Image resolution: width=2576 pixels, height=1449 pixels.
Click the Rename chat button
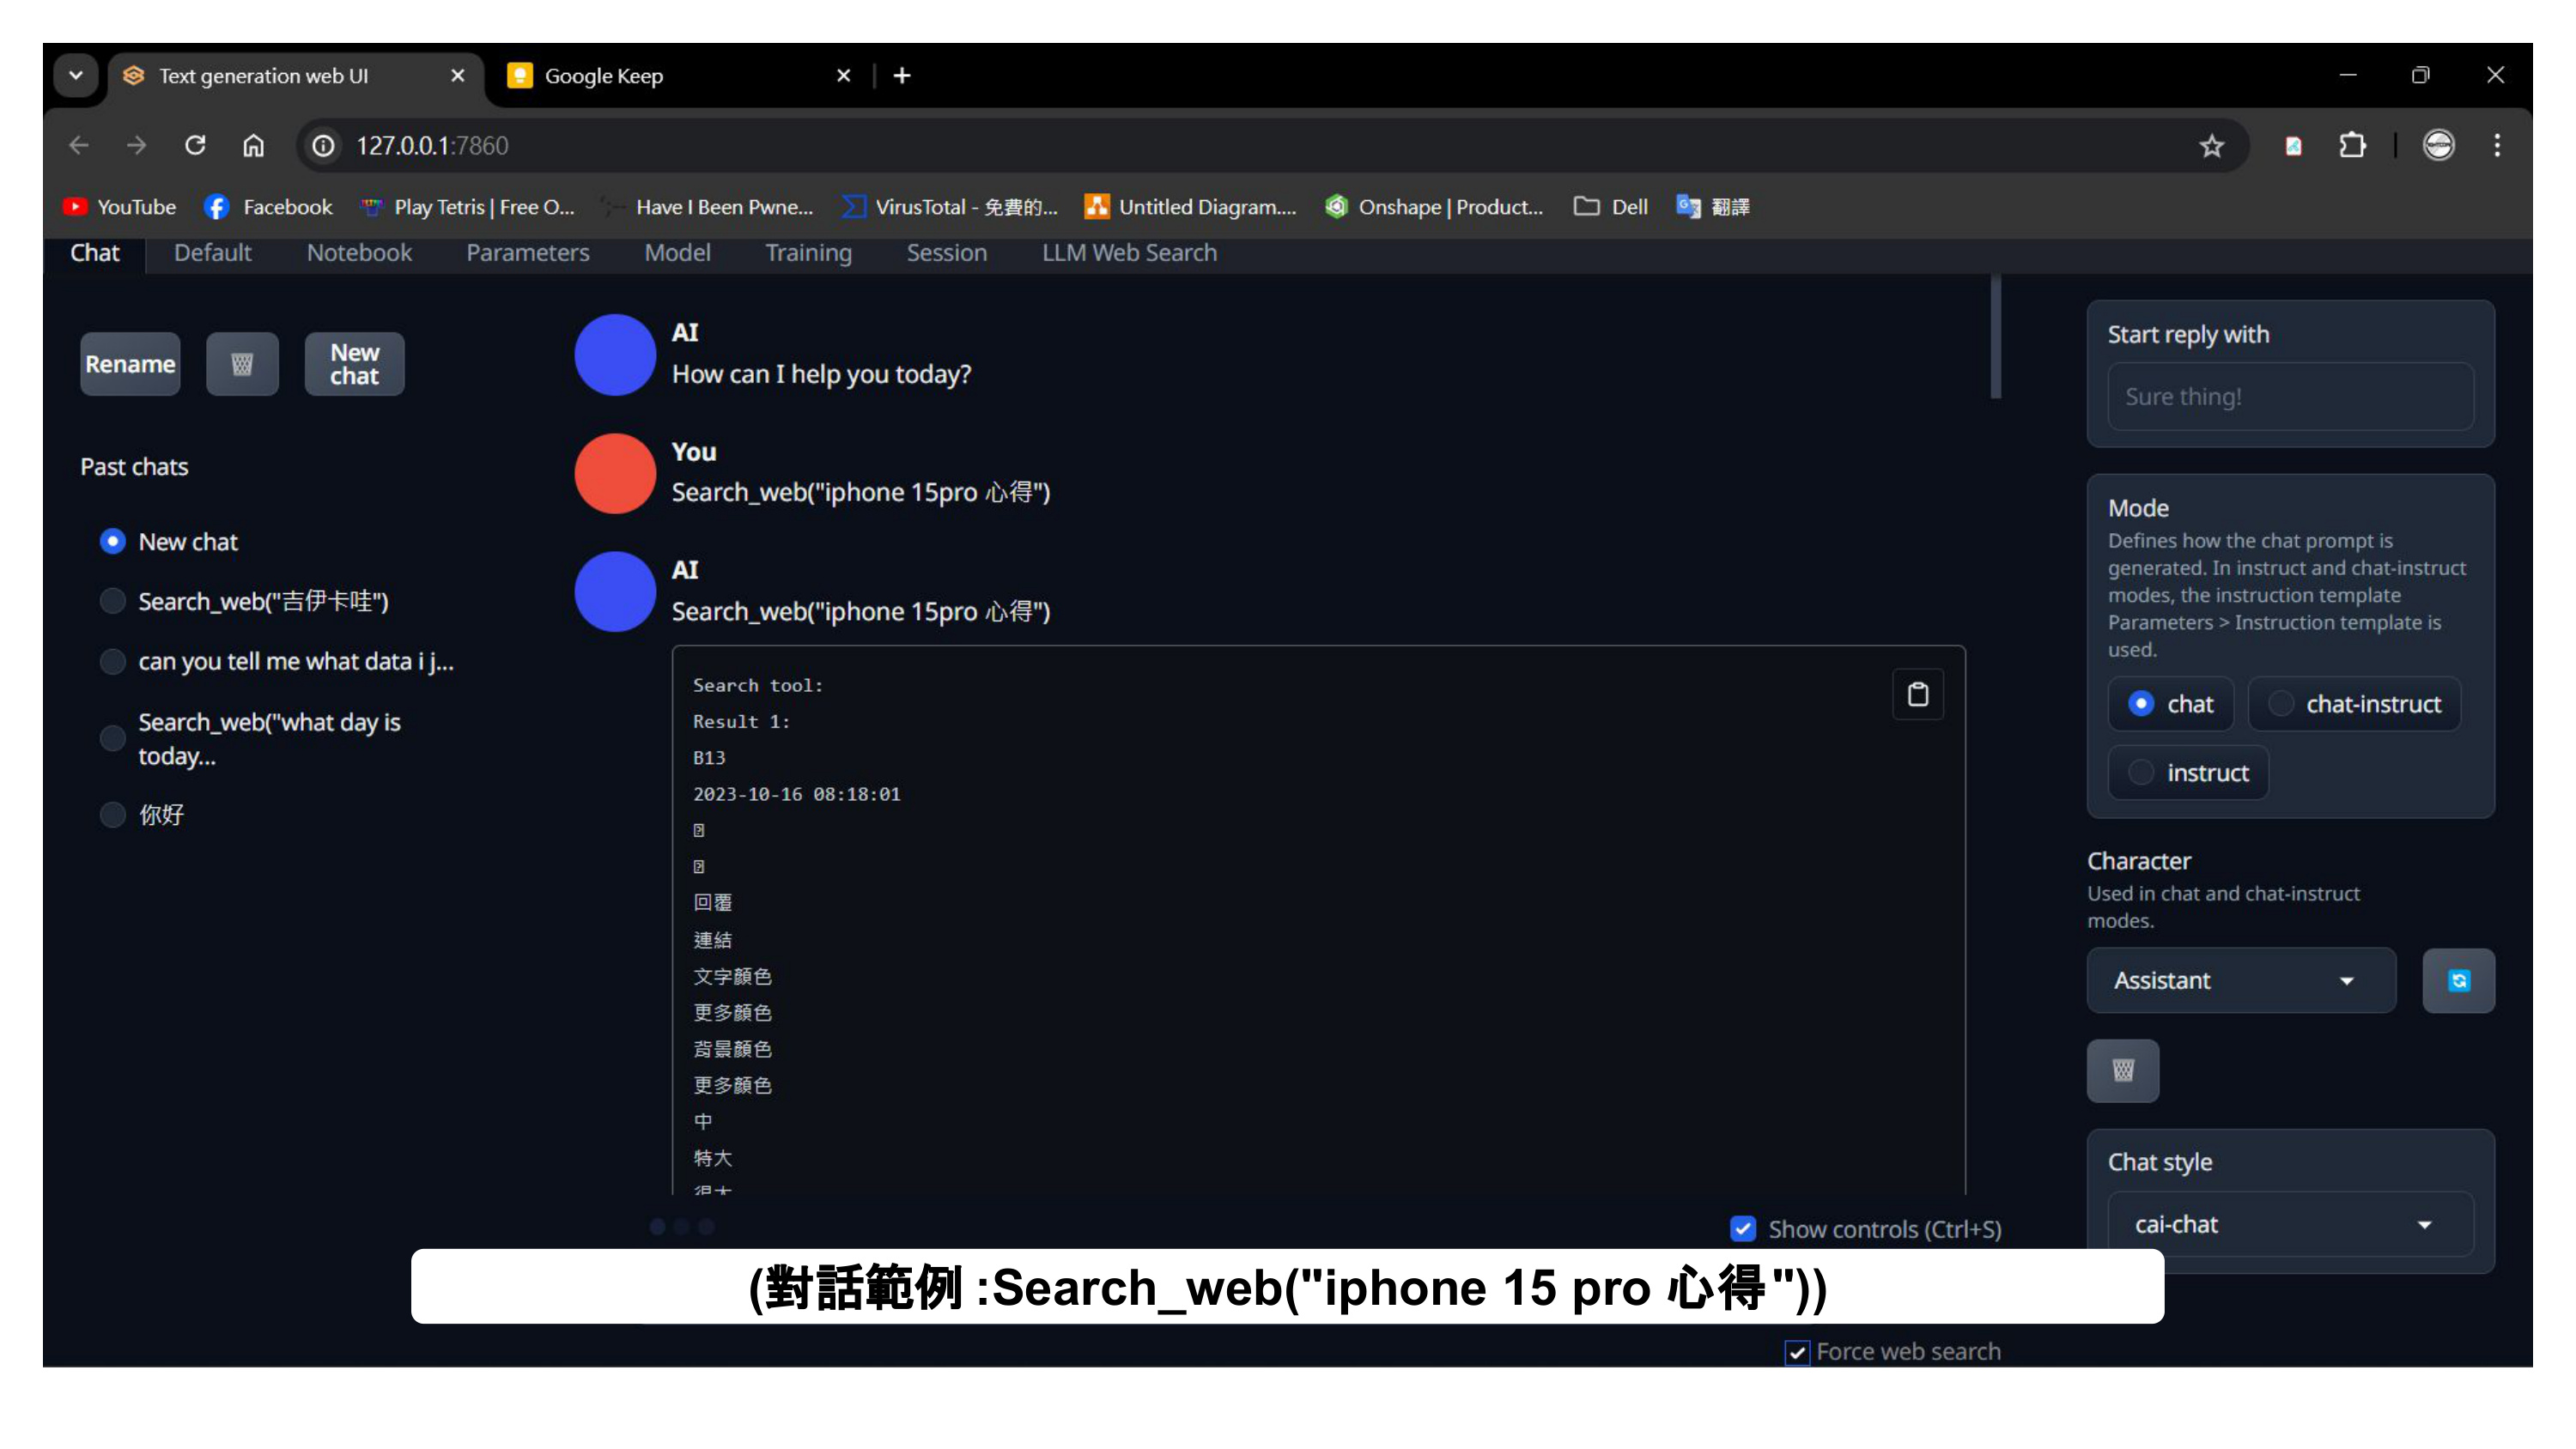(130, 364)
